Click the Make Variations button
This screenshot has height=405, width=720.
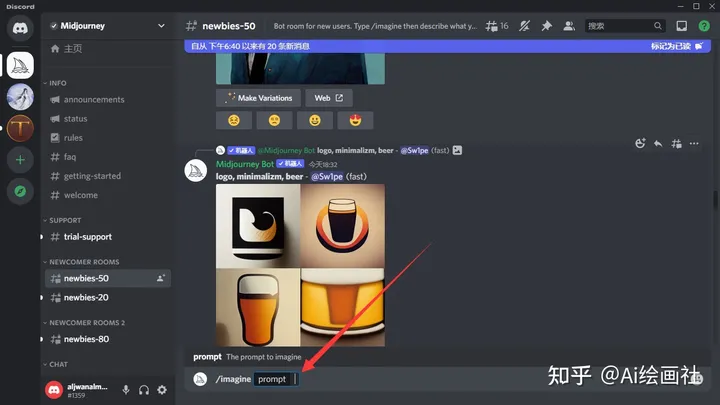(258, 98)
